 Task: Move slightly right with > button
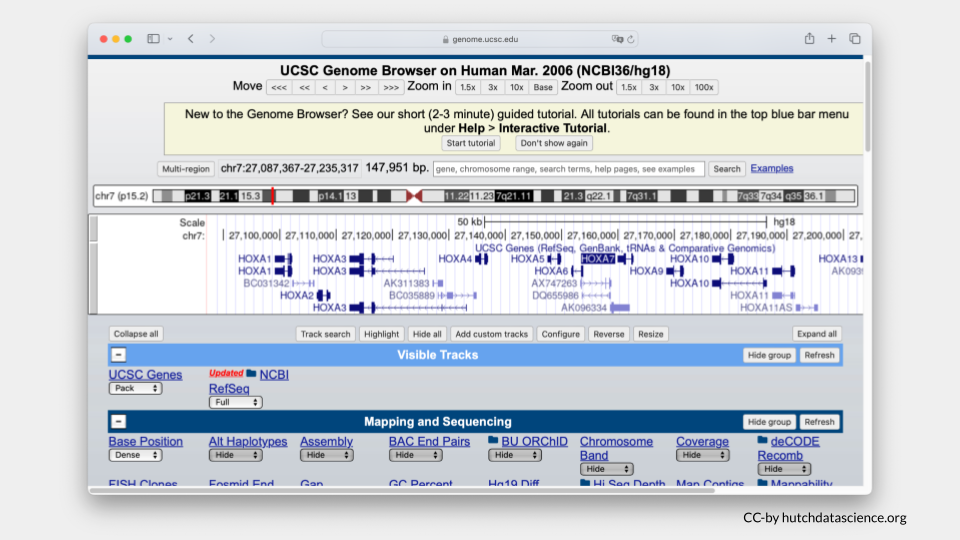click(345, 88)
